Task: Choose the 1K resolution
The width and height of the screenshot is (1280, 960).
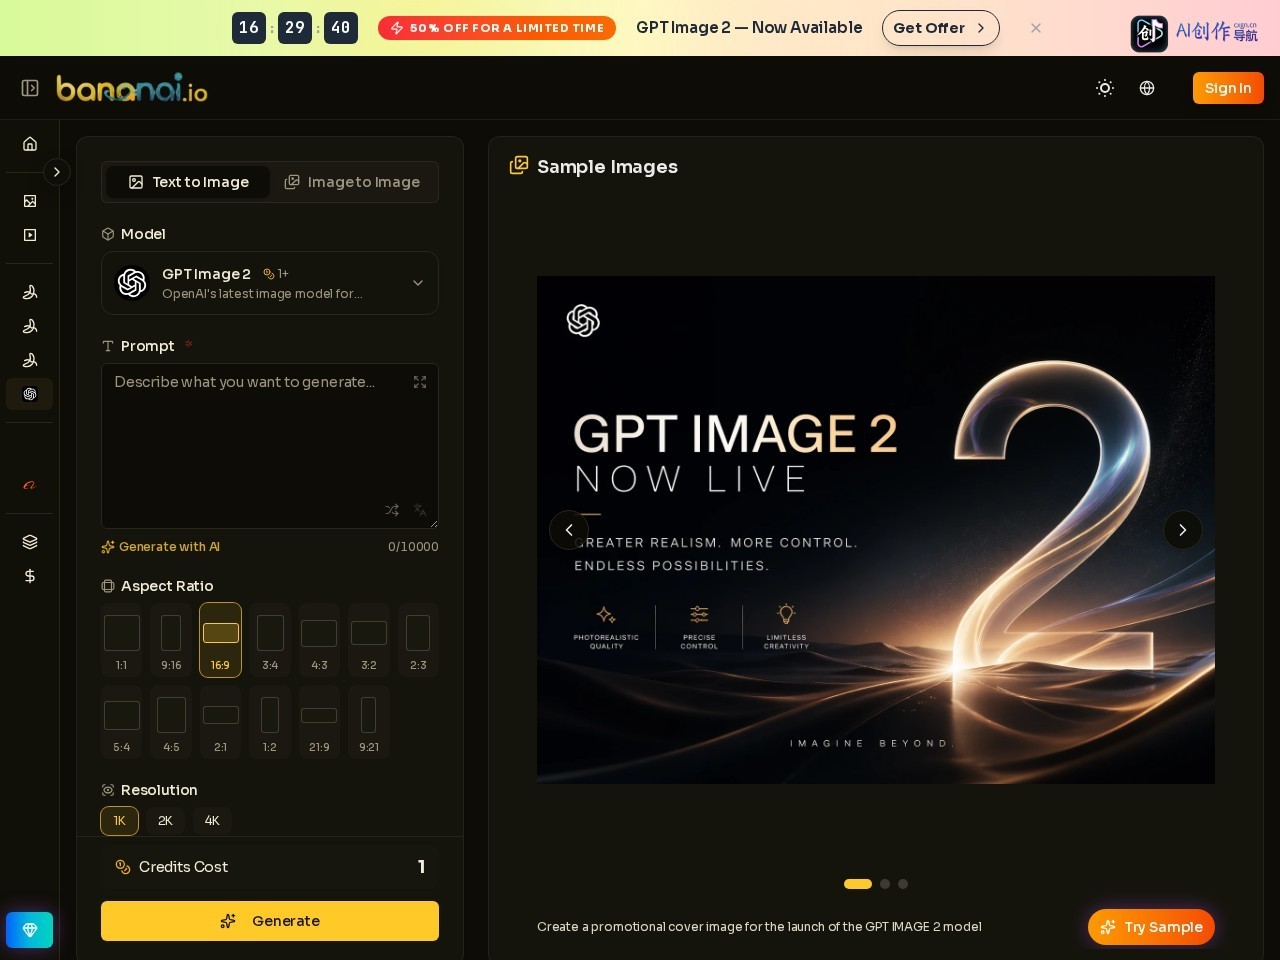Action: coord(119,821)
